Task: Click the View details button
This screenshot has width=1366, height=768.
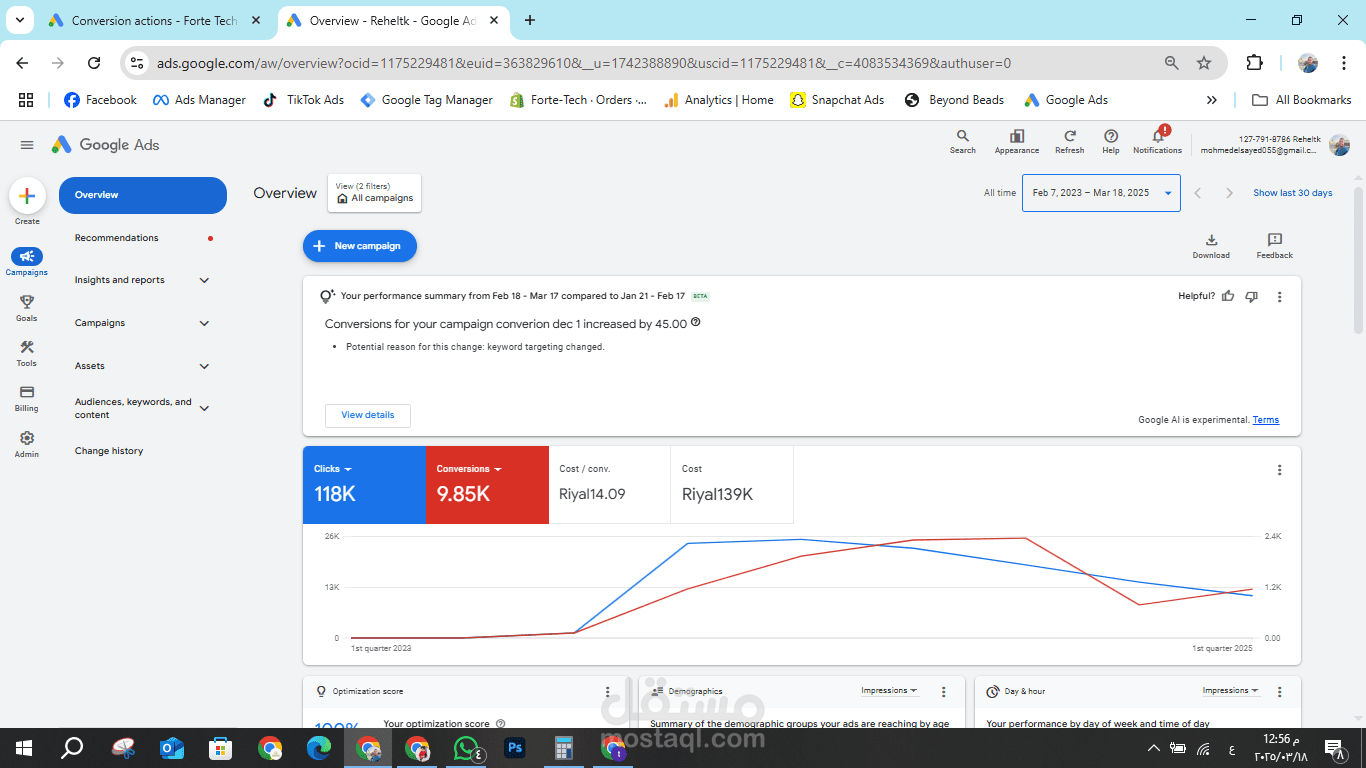Action: [x=368, y=415]
